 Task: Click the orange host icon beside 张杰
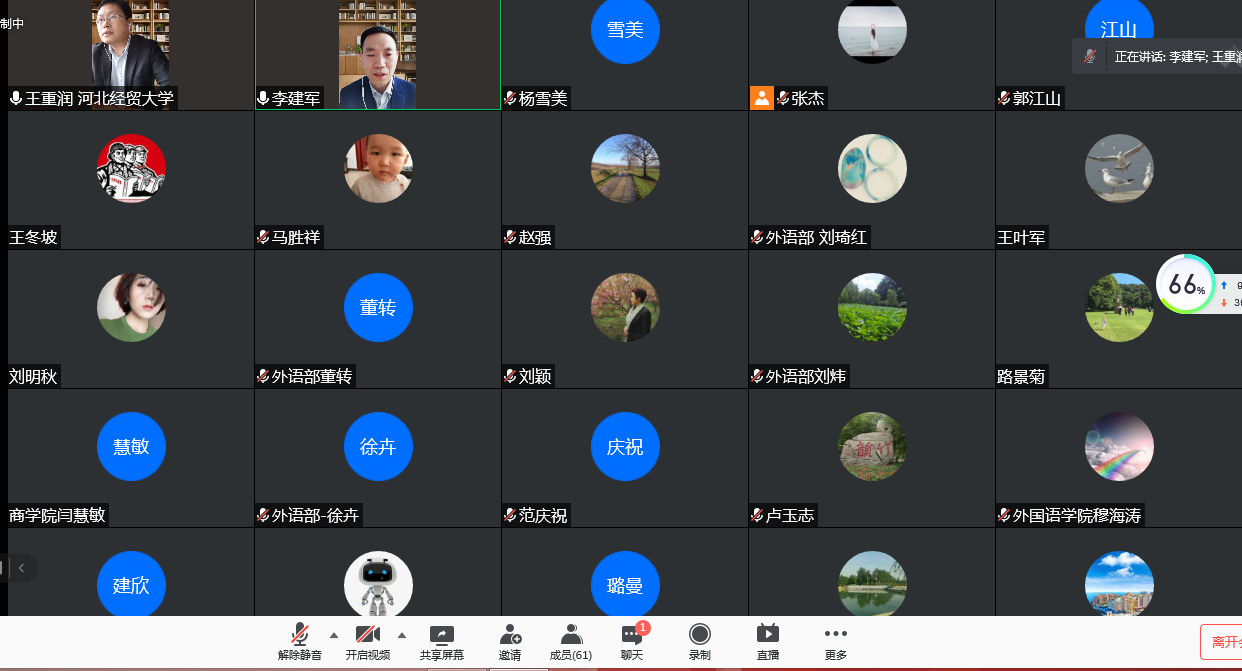[762, 98]
